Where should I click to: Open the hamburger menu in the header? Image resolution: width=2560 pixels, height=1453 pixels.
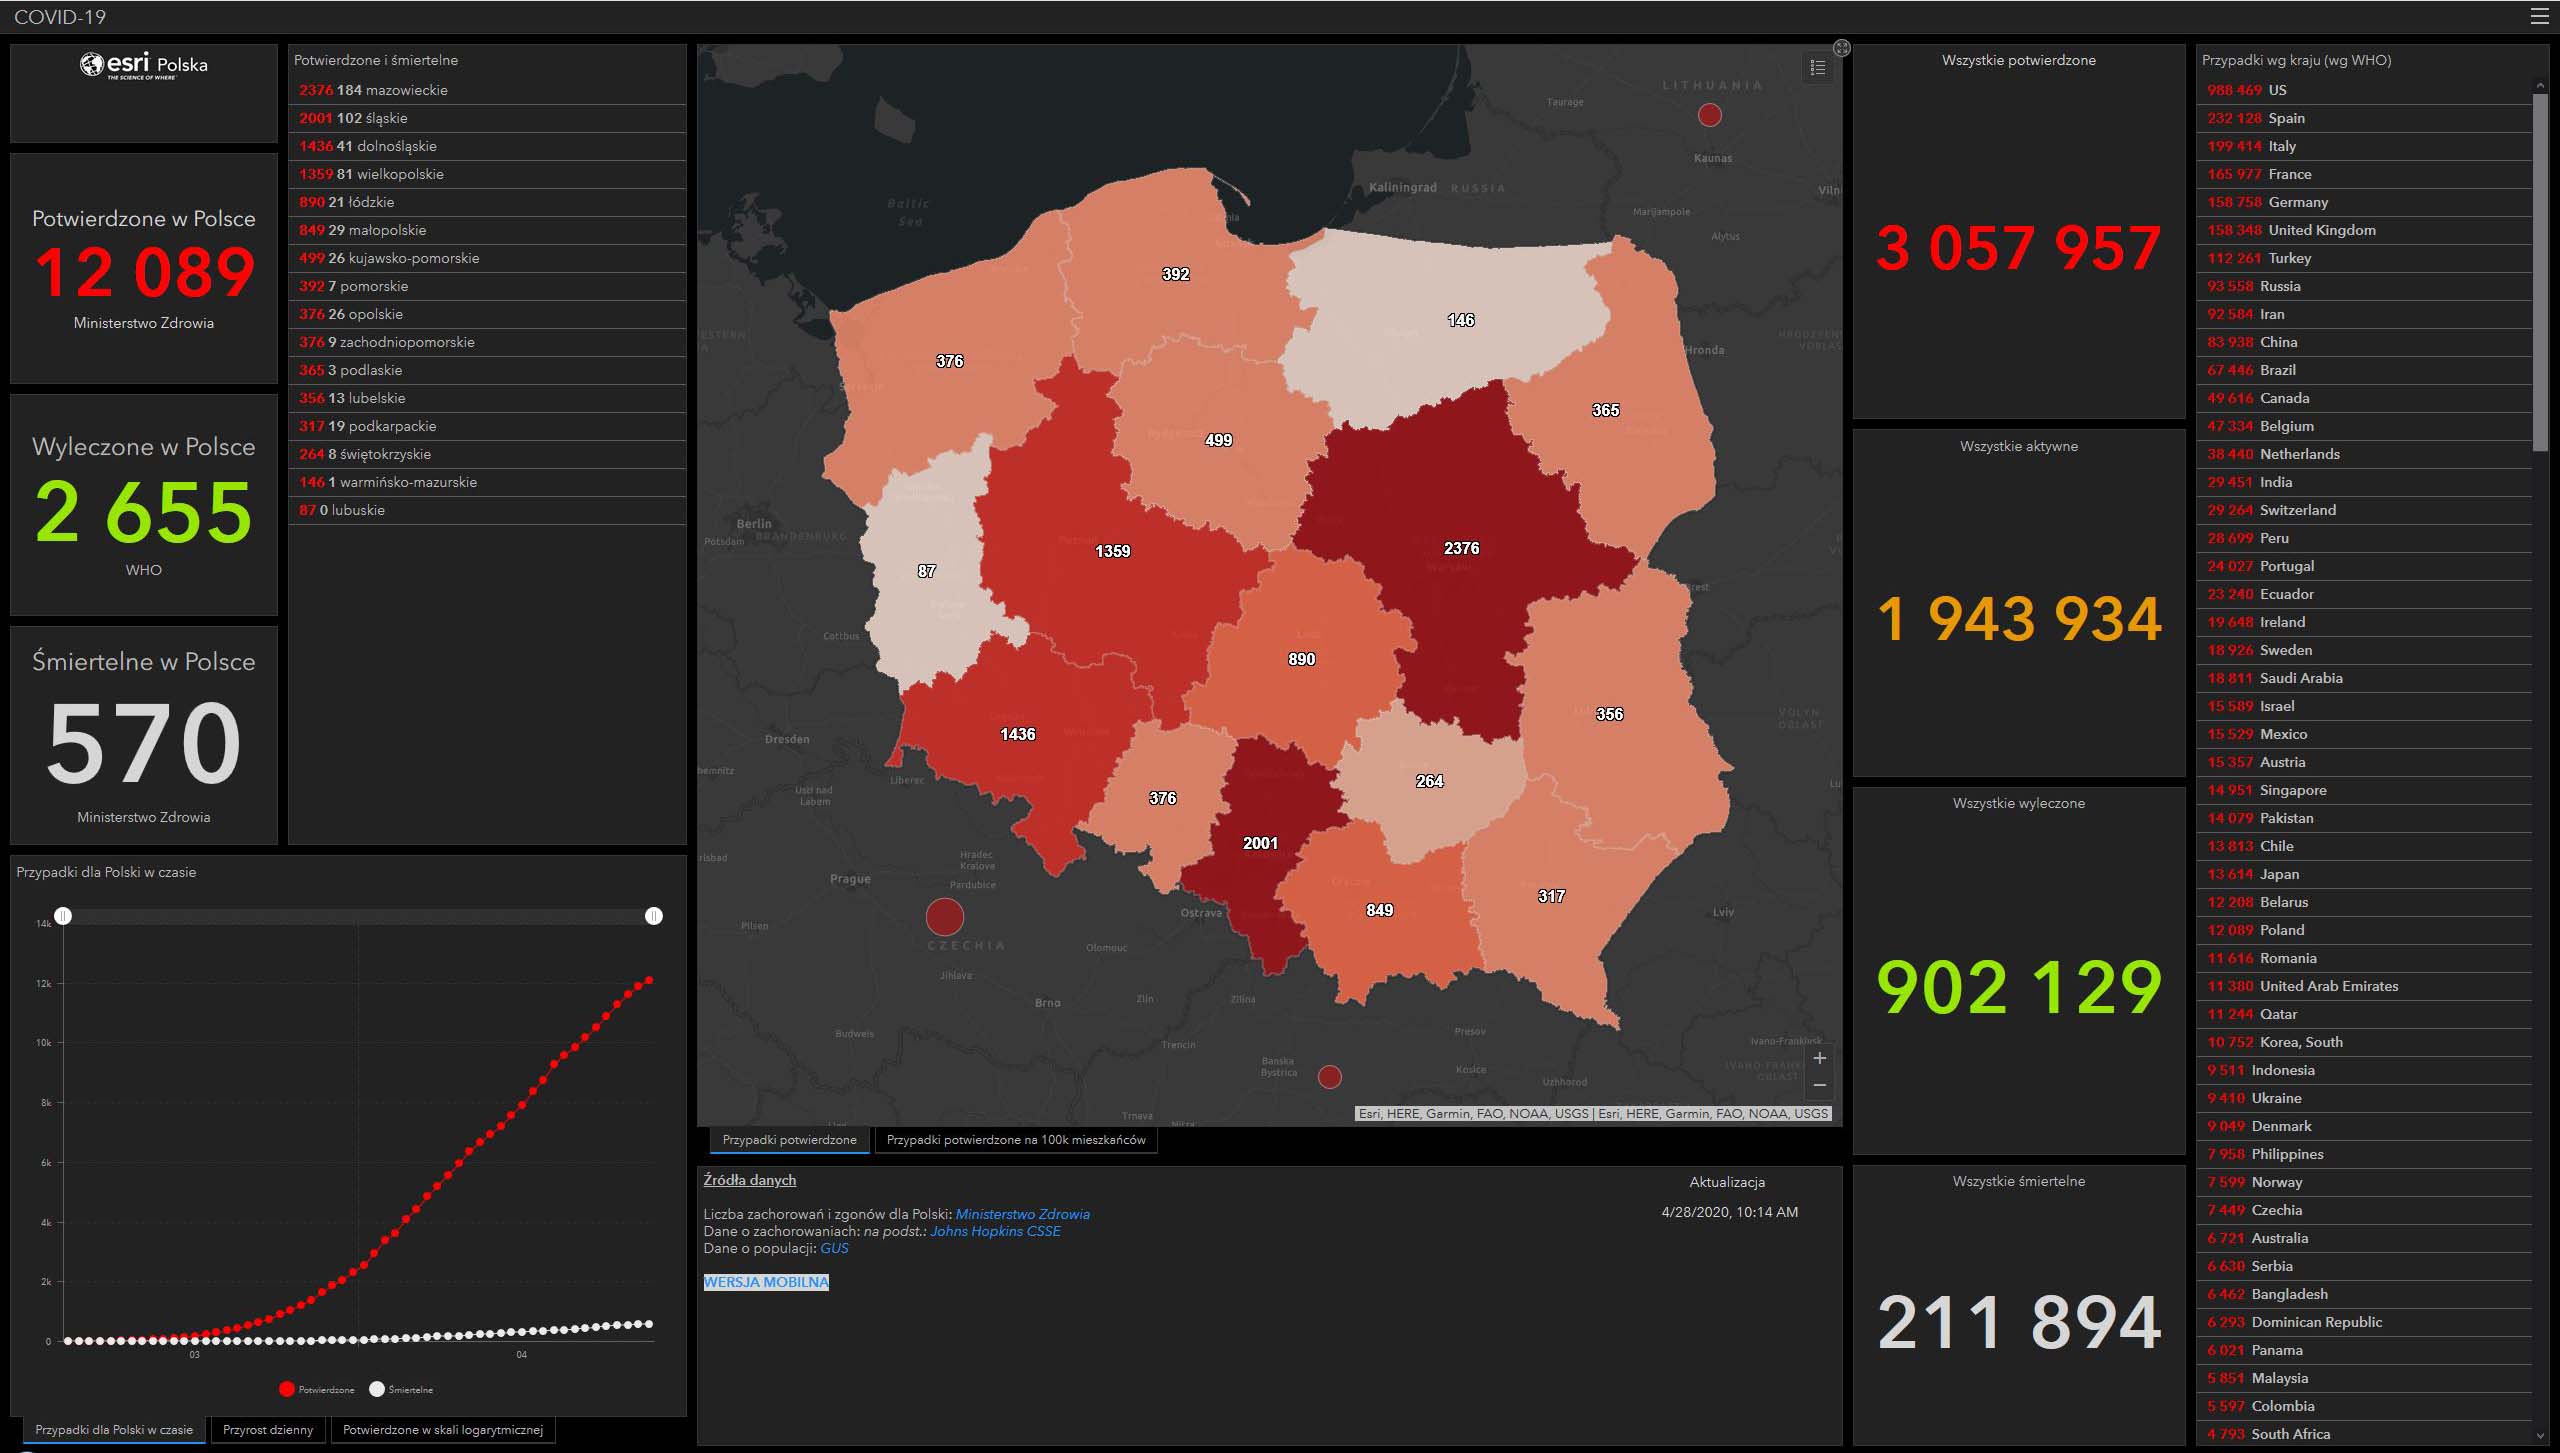coord(2538,16)
